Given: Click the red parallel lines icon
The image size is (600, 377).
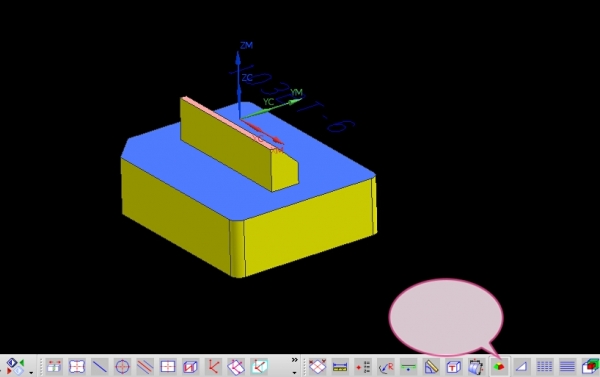Looking at the screenshot, I should 145,367.
